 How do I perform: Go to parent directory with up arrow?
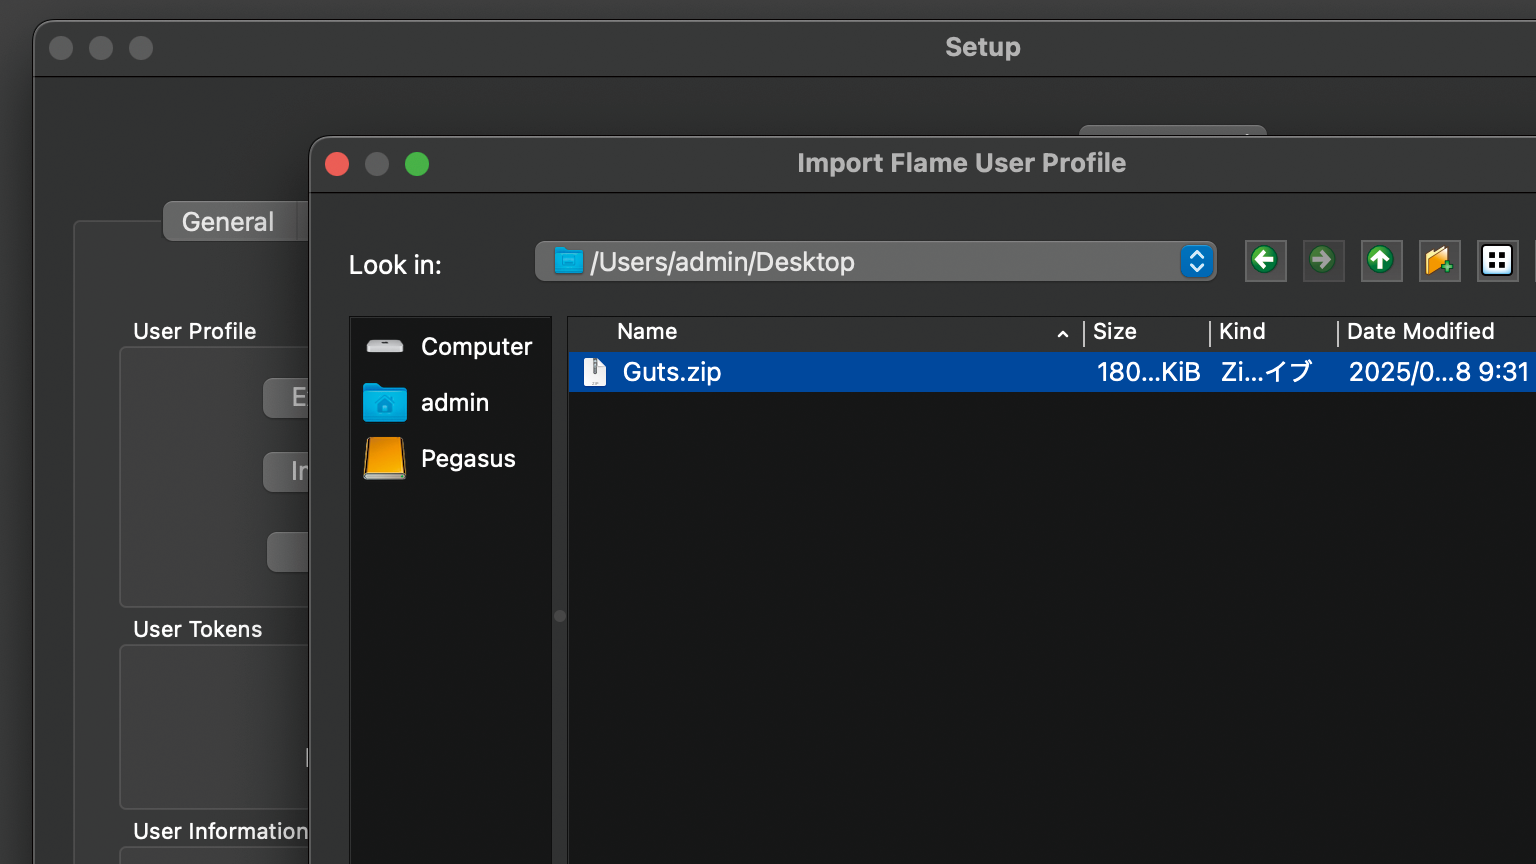pos(1381,261)
